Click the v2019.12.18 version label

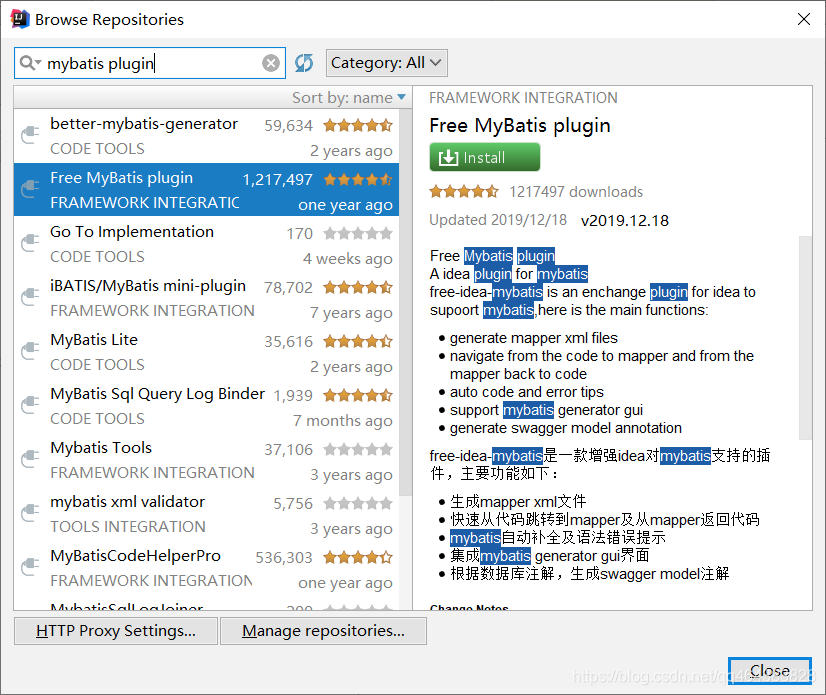pos(625,221)
